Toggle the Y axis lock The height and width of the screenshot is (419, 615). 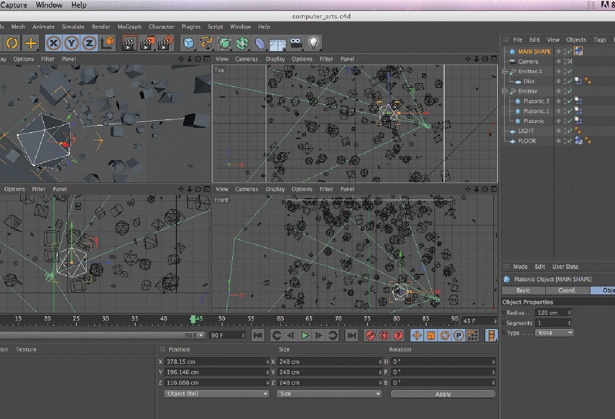69,43
